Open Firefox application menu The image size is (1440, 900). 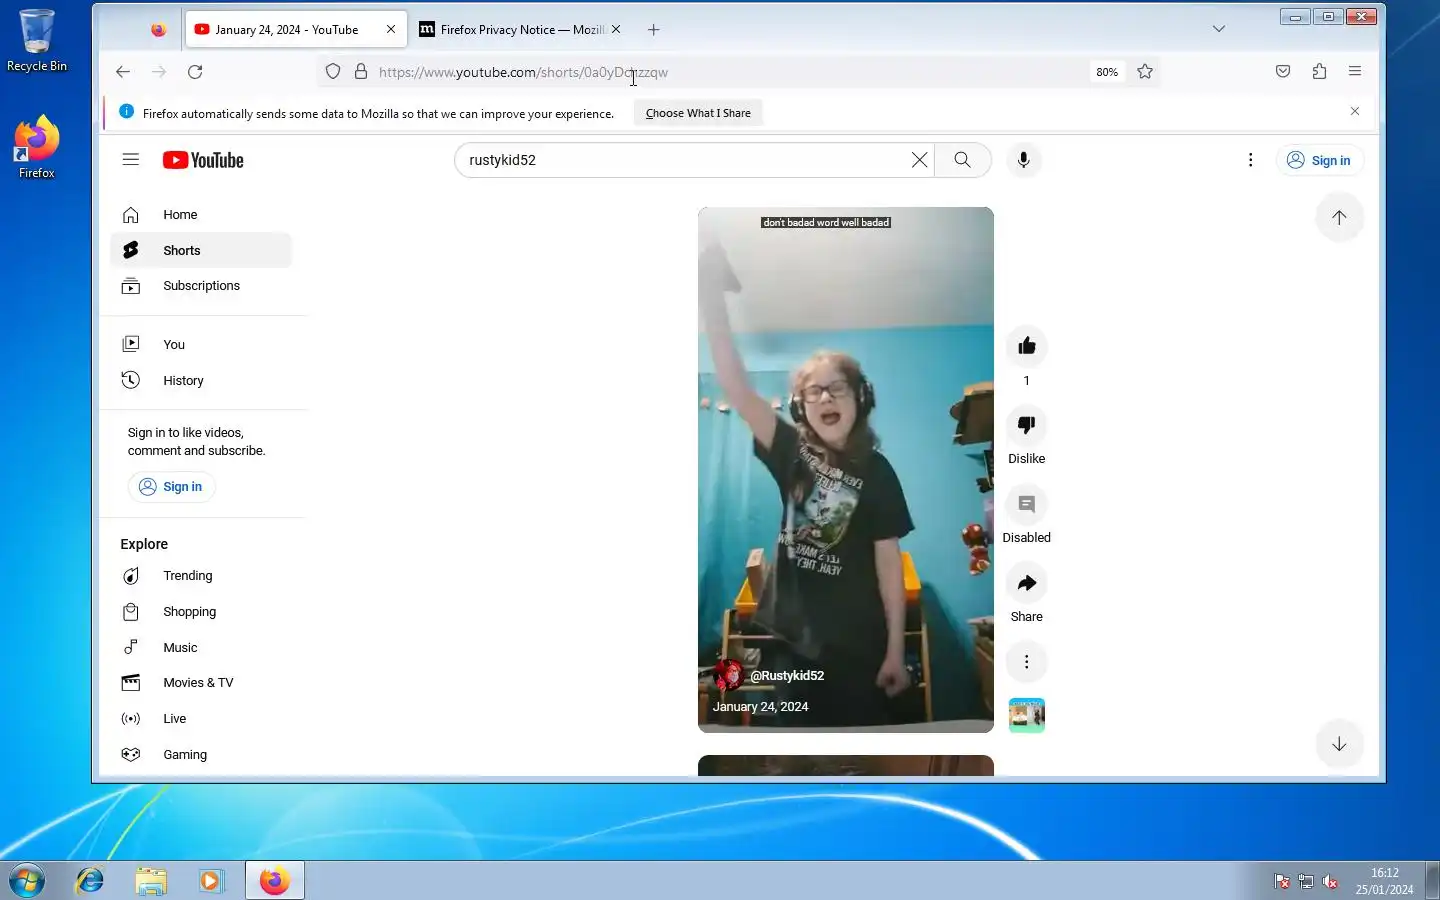coord(1355,72)
